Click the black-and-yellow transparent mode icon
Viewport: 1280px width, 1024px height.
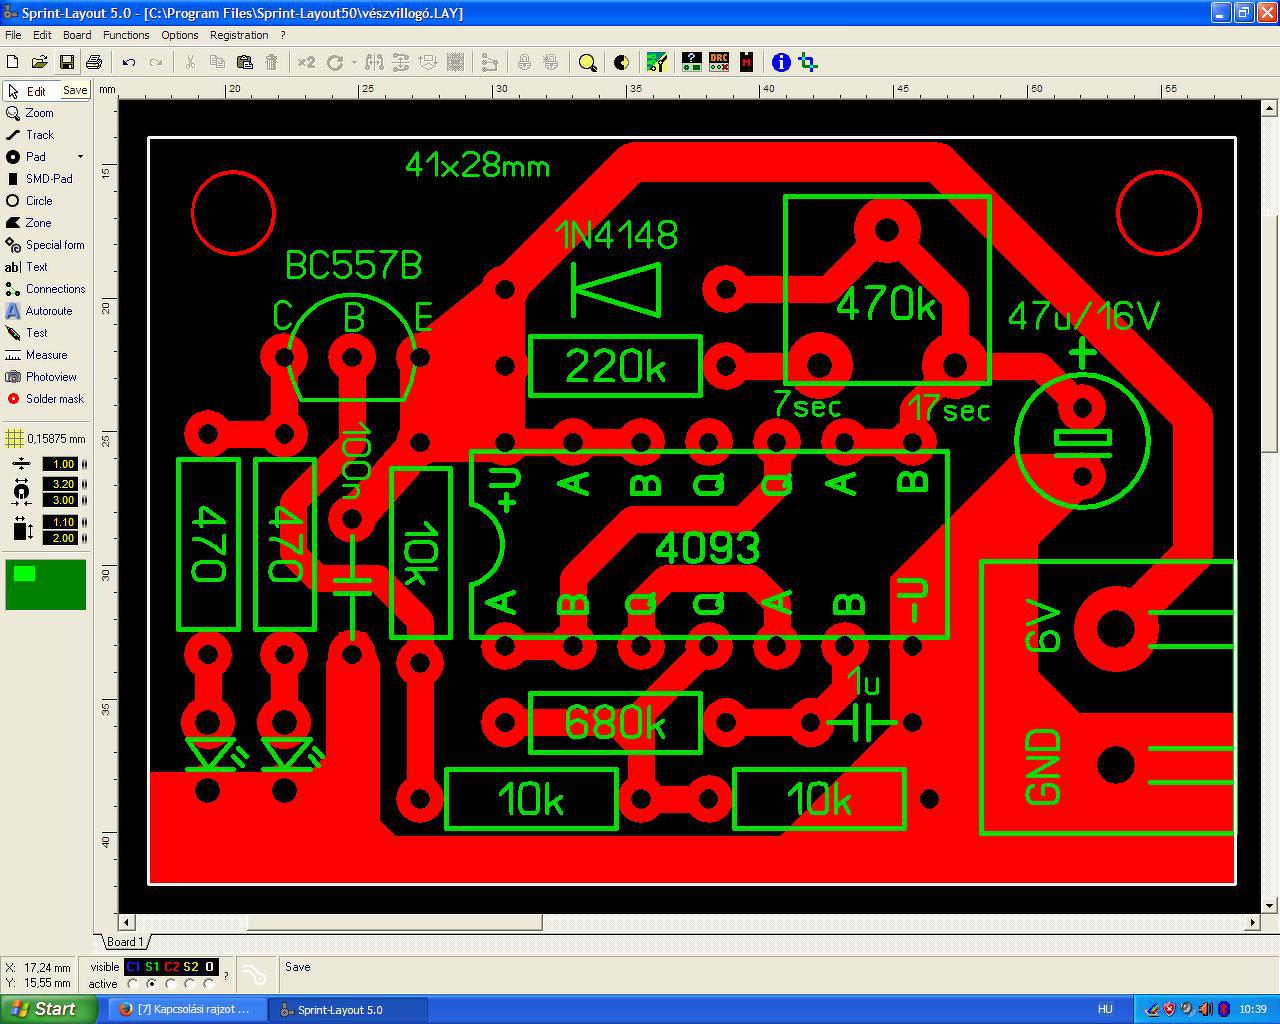[621, 62]
